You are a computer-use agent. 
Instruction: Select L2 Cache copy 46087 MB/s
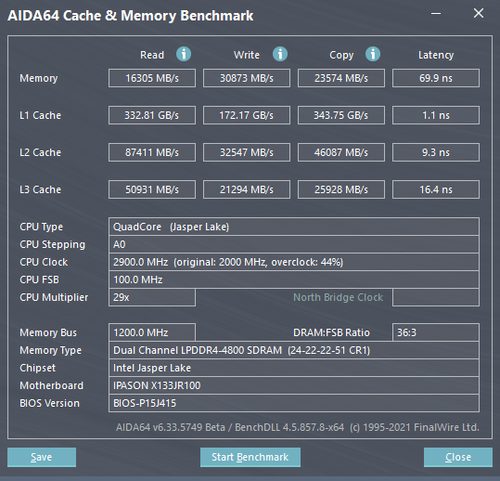point(341,152)
